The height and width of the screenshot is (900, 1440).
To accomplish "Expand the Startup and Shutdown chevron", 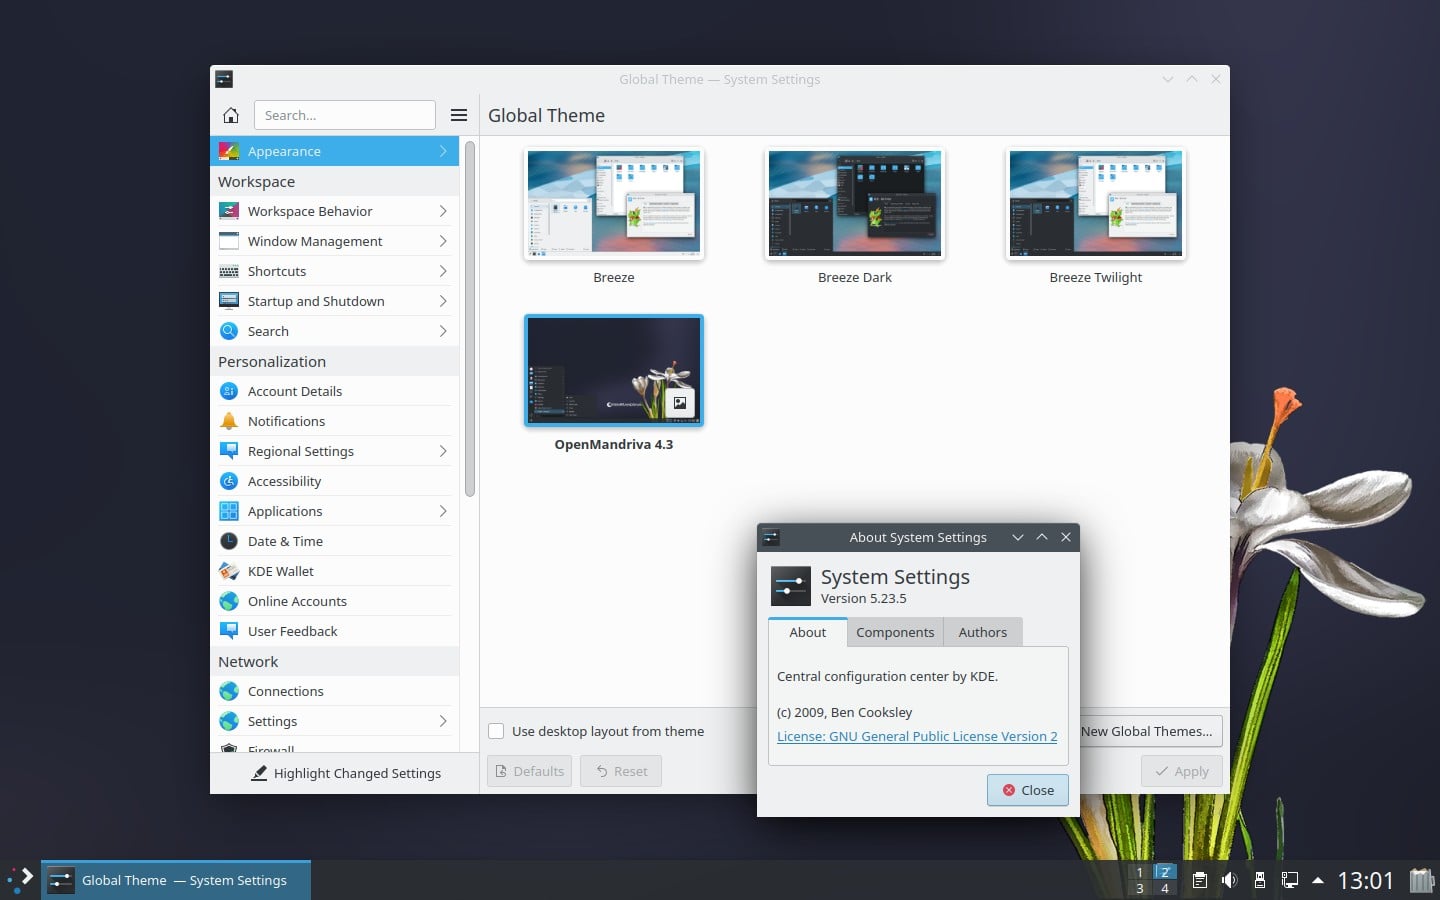I will pyautogui.click(x=443, y=301).
